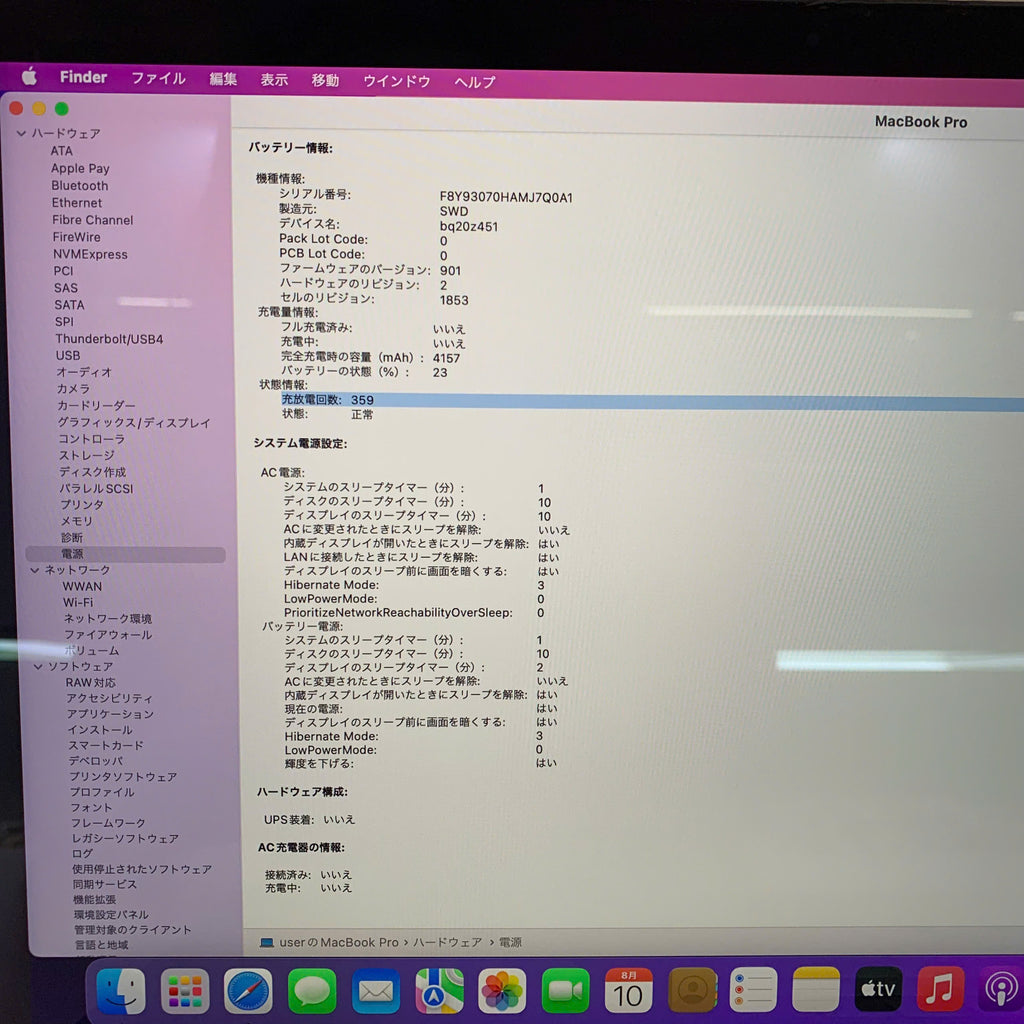This screenshot has width=1024, height=1024.
Task: Open Launchpad in the Dock
Action: (185, 991)
